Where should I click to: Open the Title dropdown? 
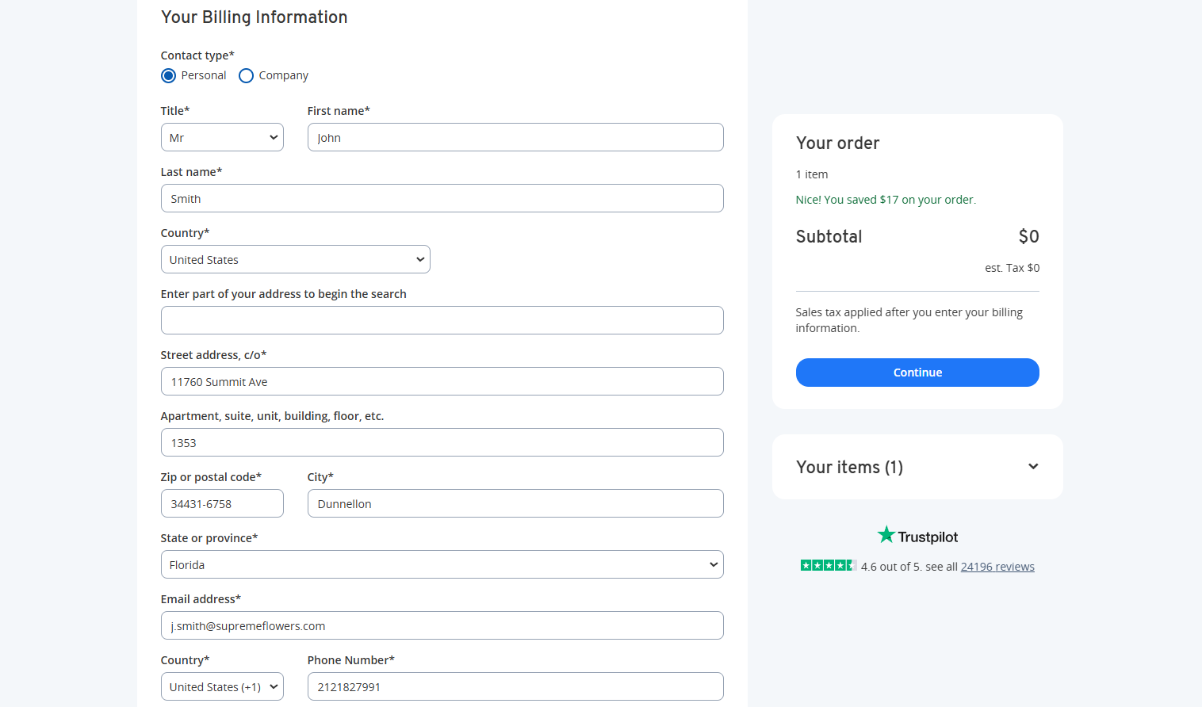222,138
